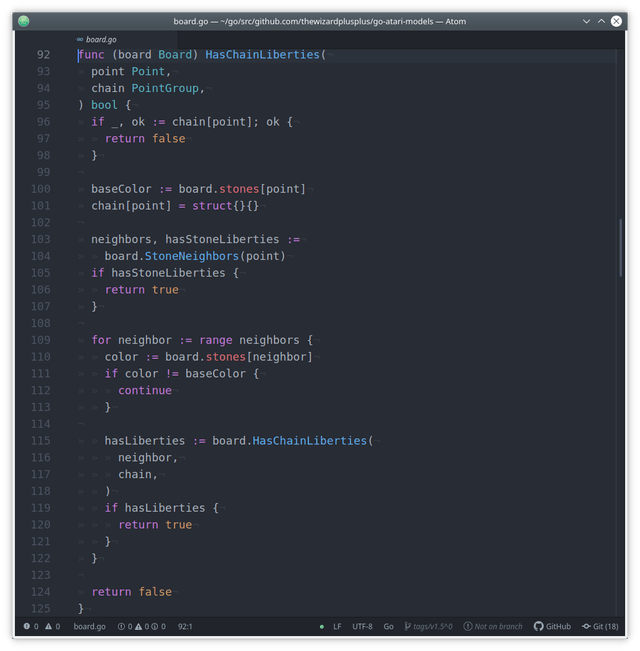Click the Not on branch status indicator
The image size is (640, 651).
(493, 626)
